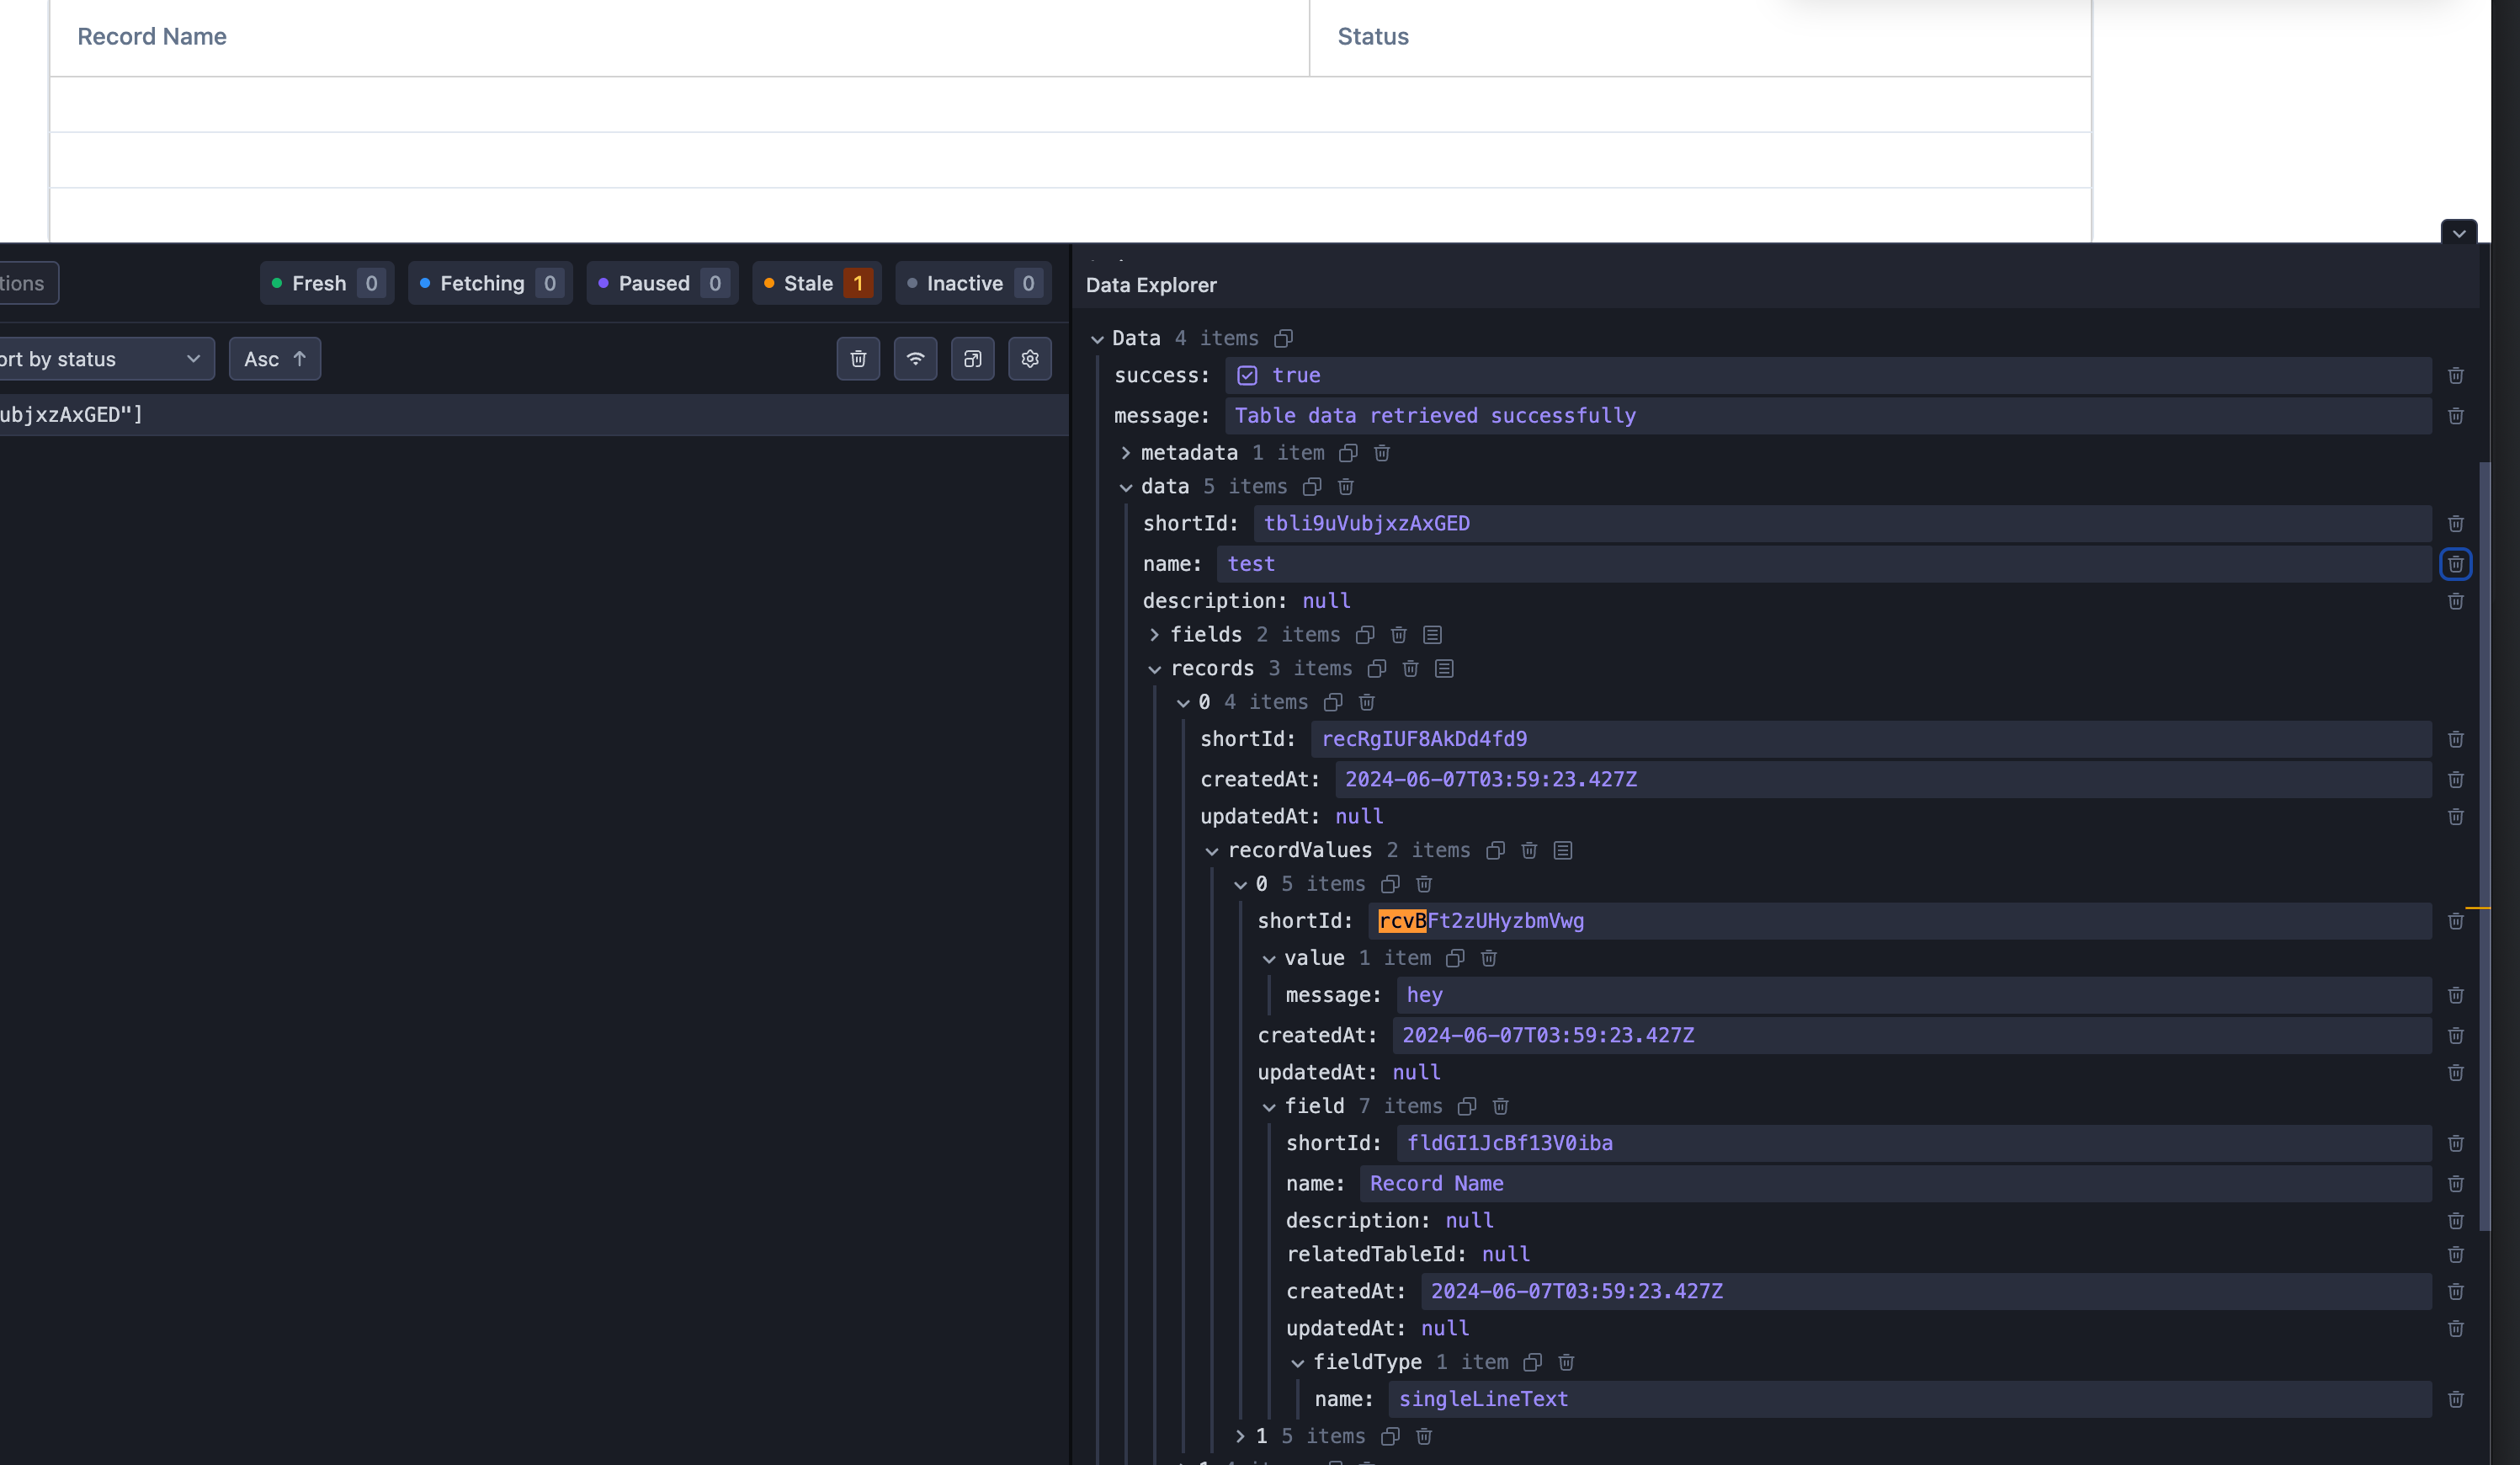Expand the fields 2 items node
The height and width of the screenshot is (1465, 2520).
pos(1155,635)
